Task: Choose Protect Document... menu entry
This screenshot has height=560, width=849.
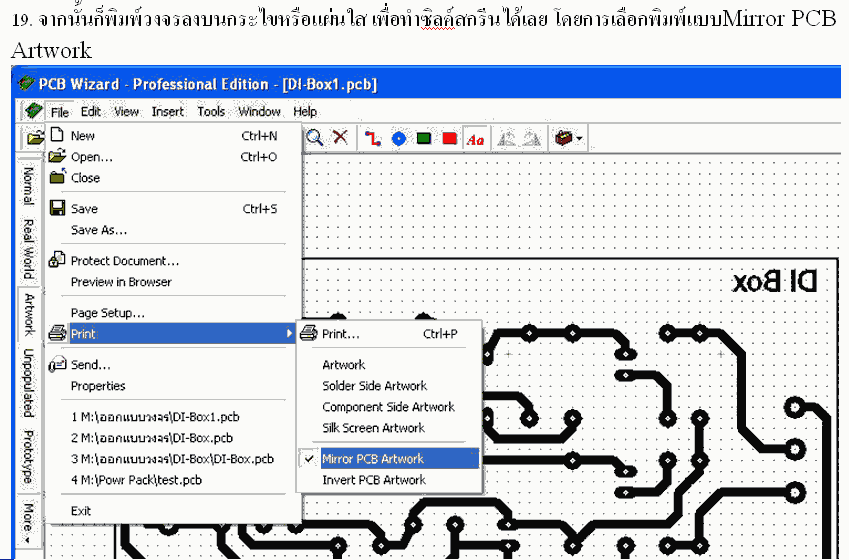Action: pyautogui.click(x=173, y=261)
